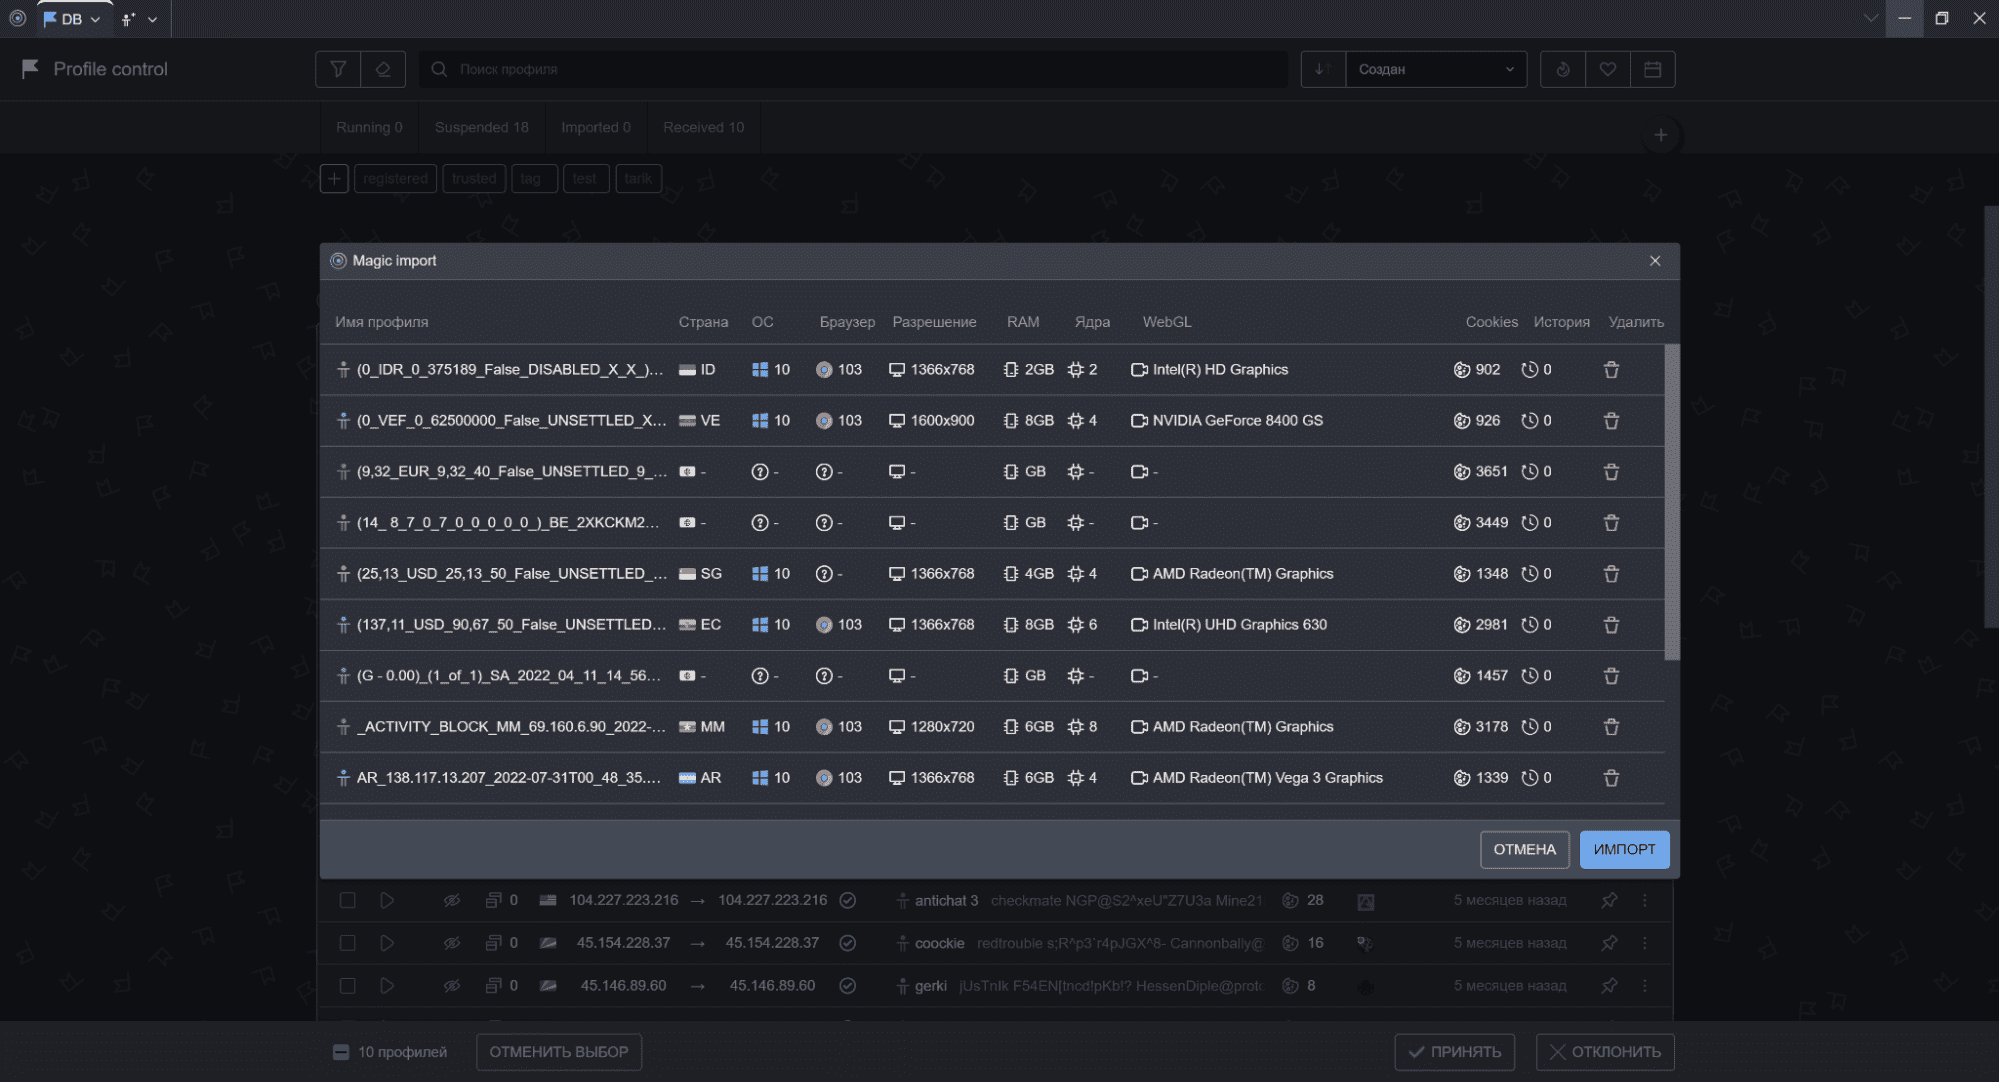Viewport: 1999px width, 1083px height.
Task: Select the trusted tag
Action: [x=474, y=178]
